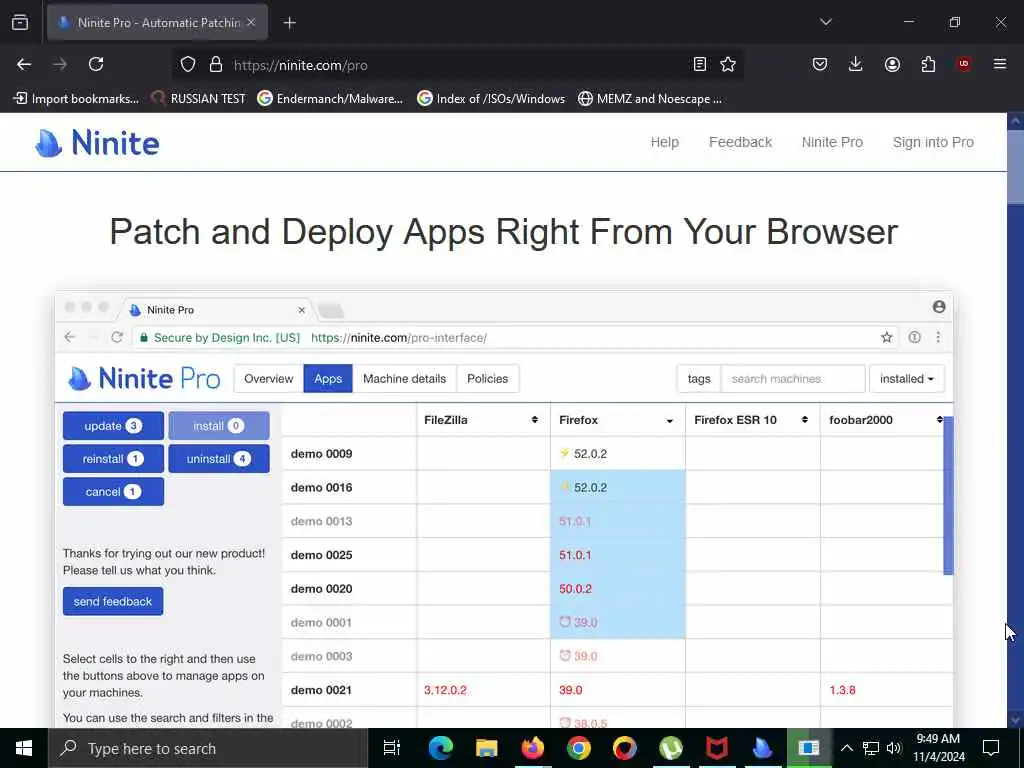The width and height of the screenshot is (1024, 768).
Task: Select the Apps tab in Ninite Pro demo
Action: point(328,379)
